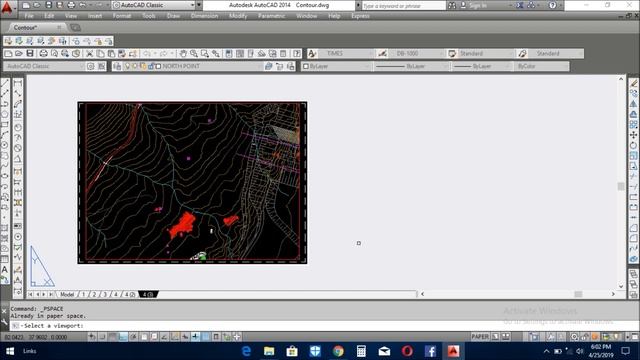Open the Layer Properties Manager icon
This screenshot has height=360, width=640.
coord(117,66)
